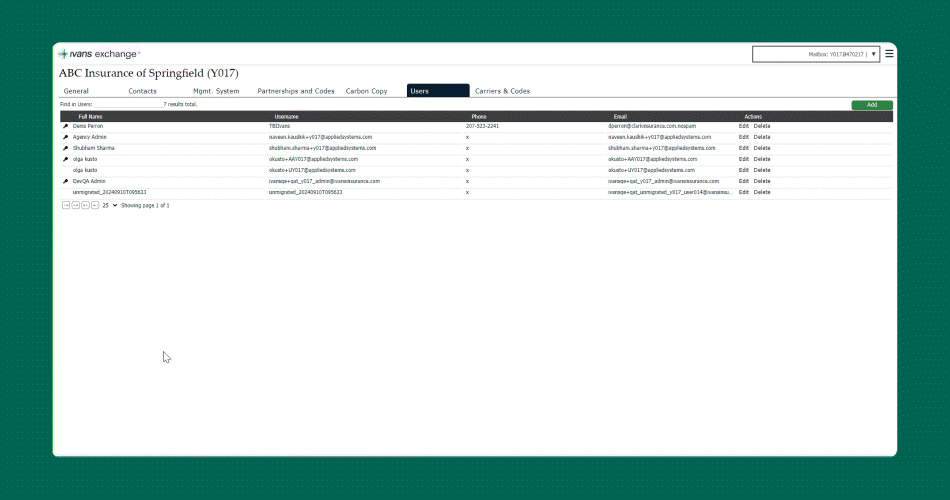Click the key icon beside Shubham Sharma
This screenshot has height=500, width=950.
pyautogui.click(x=66, y=148)
